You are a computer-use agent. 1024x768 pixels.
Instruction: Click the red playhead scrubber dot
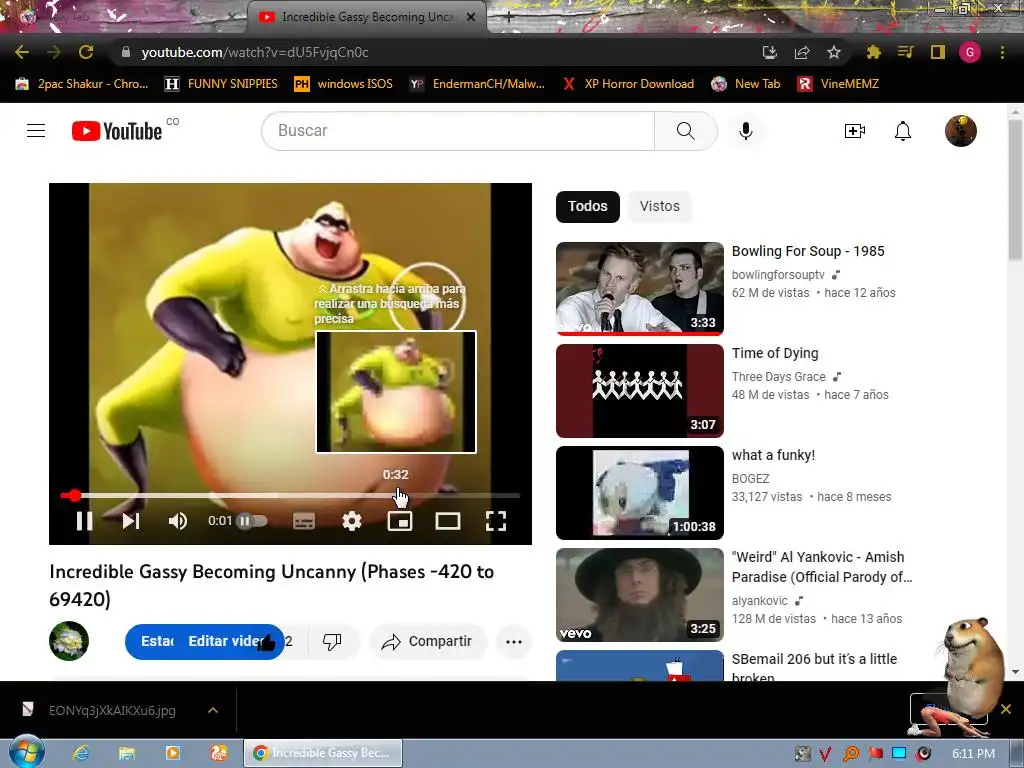74,496
